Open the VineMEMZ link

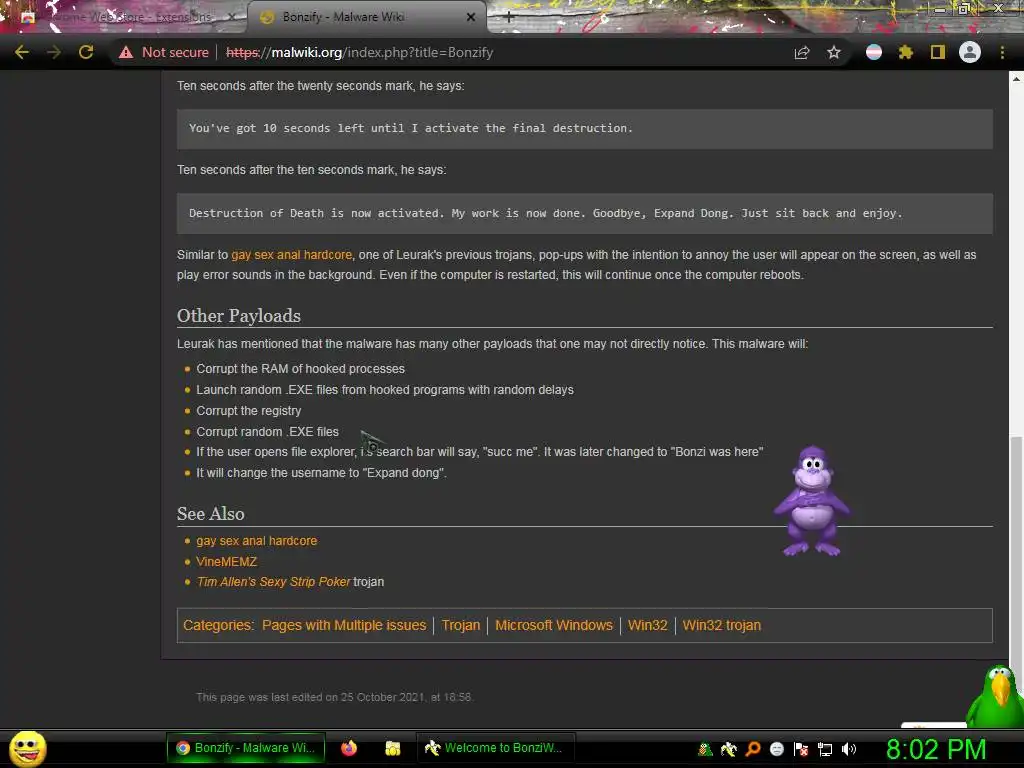[227, 562]
